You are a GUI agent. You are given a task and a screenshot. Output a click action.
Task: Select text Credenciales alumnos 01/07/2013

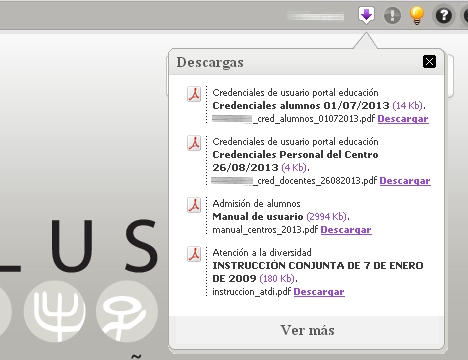(301, 106)
